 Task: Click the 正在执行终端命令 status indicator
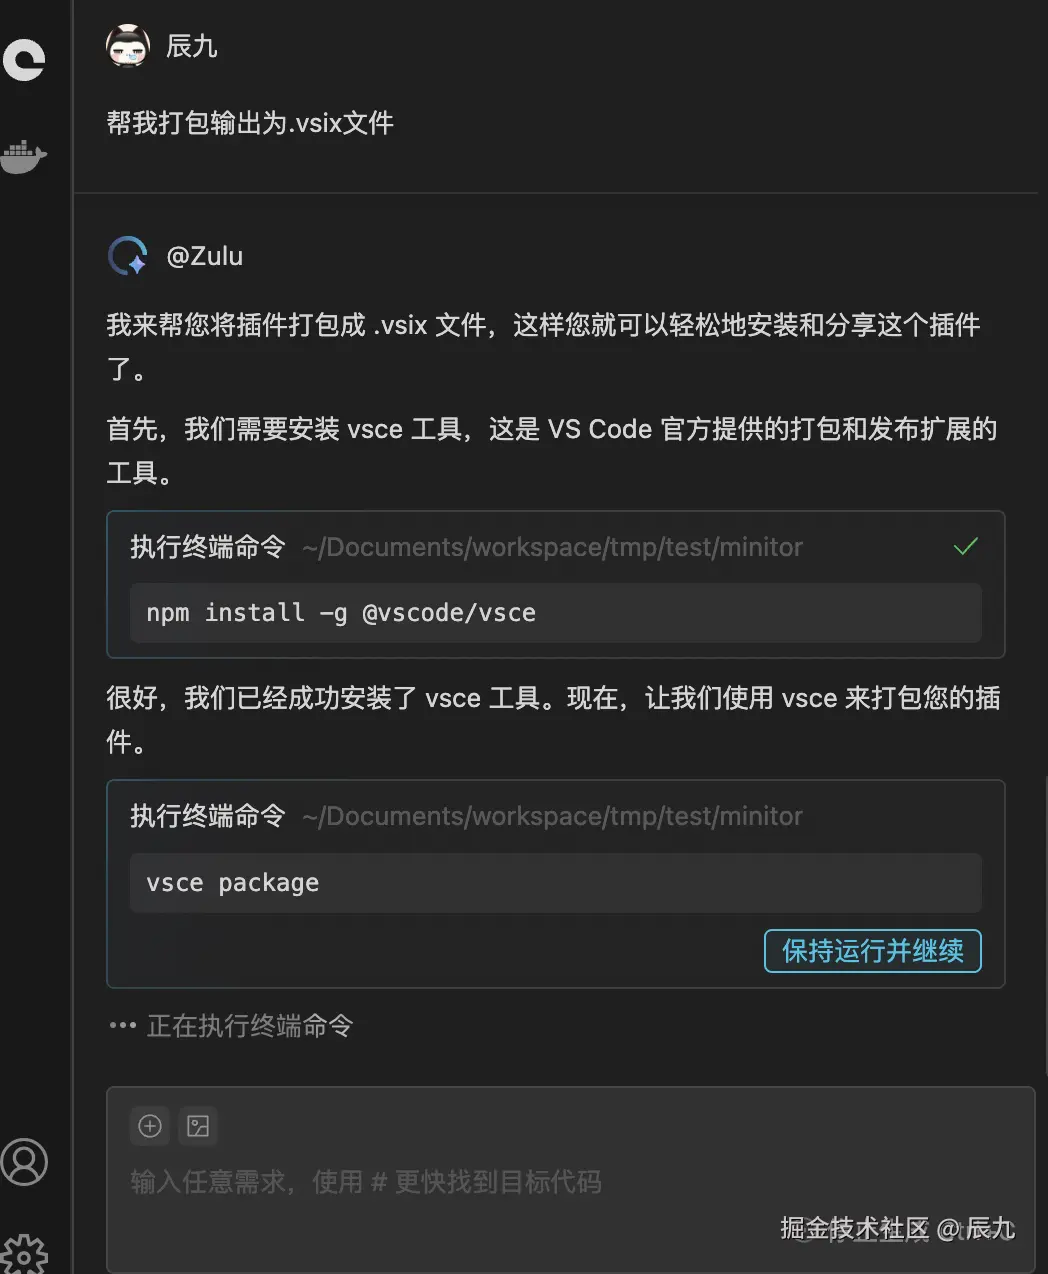(232, 1026)
